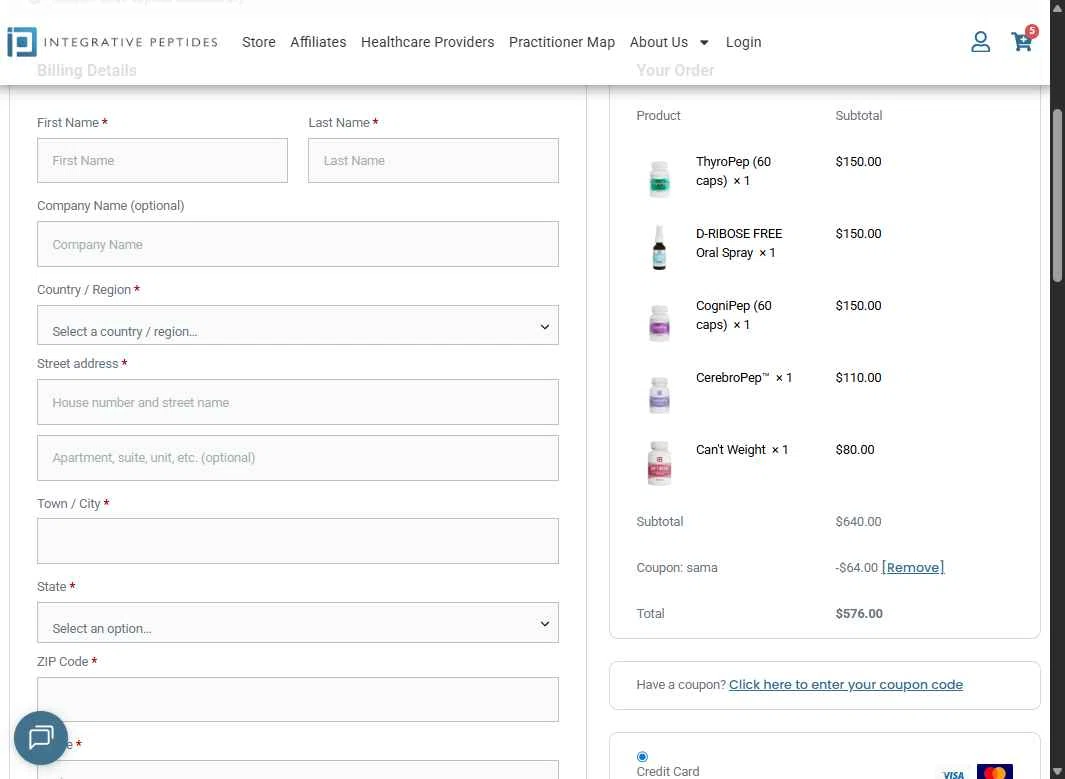Expand the About Us menu arrow
This screenshot has width=1065, height=779.
pyautogui.click(x=704, y=43)
